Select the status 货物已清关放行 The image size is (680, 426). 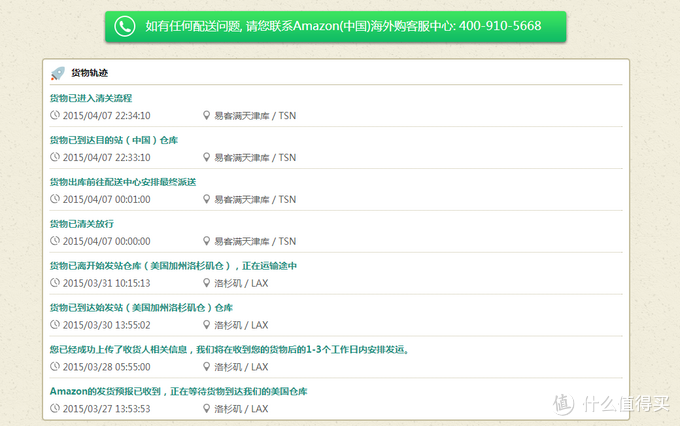(x=82, y=224)
